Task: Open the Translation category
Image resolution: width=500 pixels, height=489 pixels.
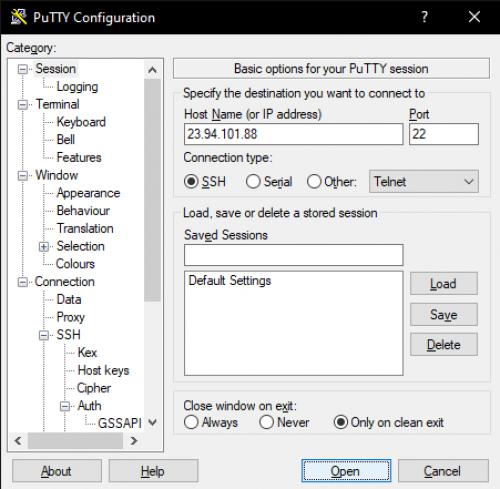Action: [85, 228]
